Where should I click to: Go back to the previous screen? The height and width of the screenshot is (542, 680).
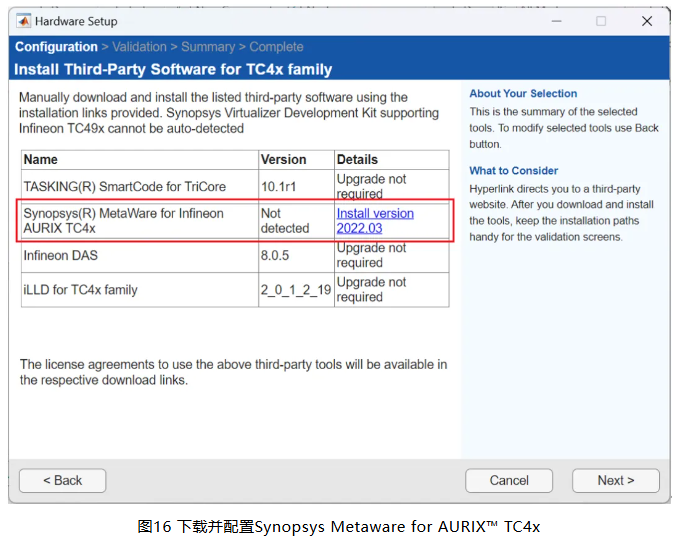click(x=62, y=480)
